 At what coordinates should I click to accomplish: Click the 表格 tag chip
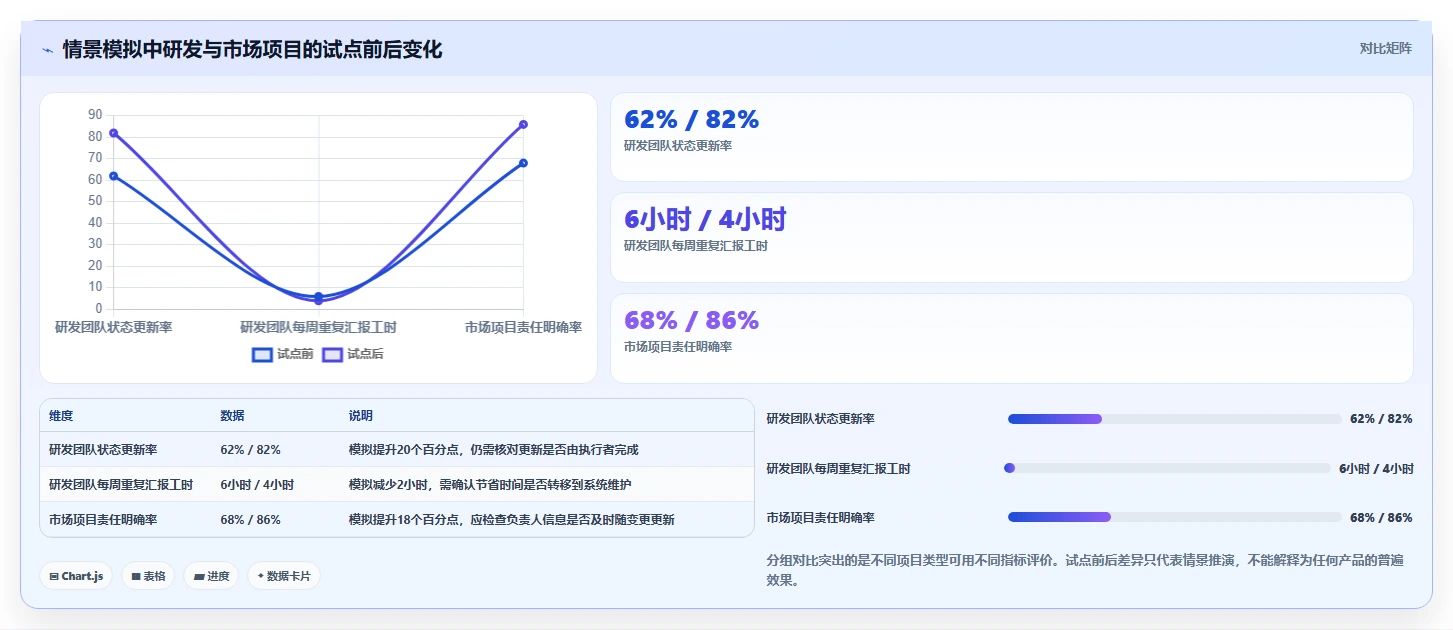click(148, 576)
